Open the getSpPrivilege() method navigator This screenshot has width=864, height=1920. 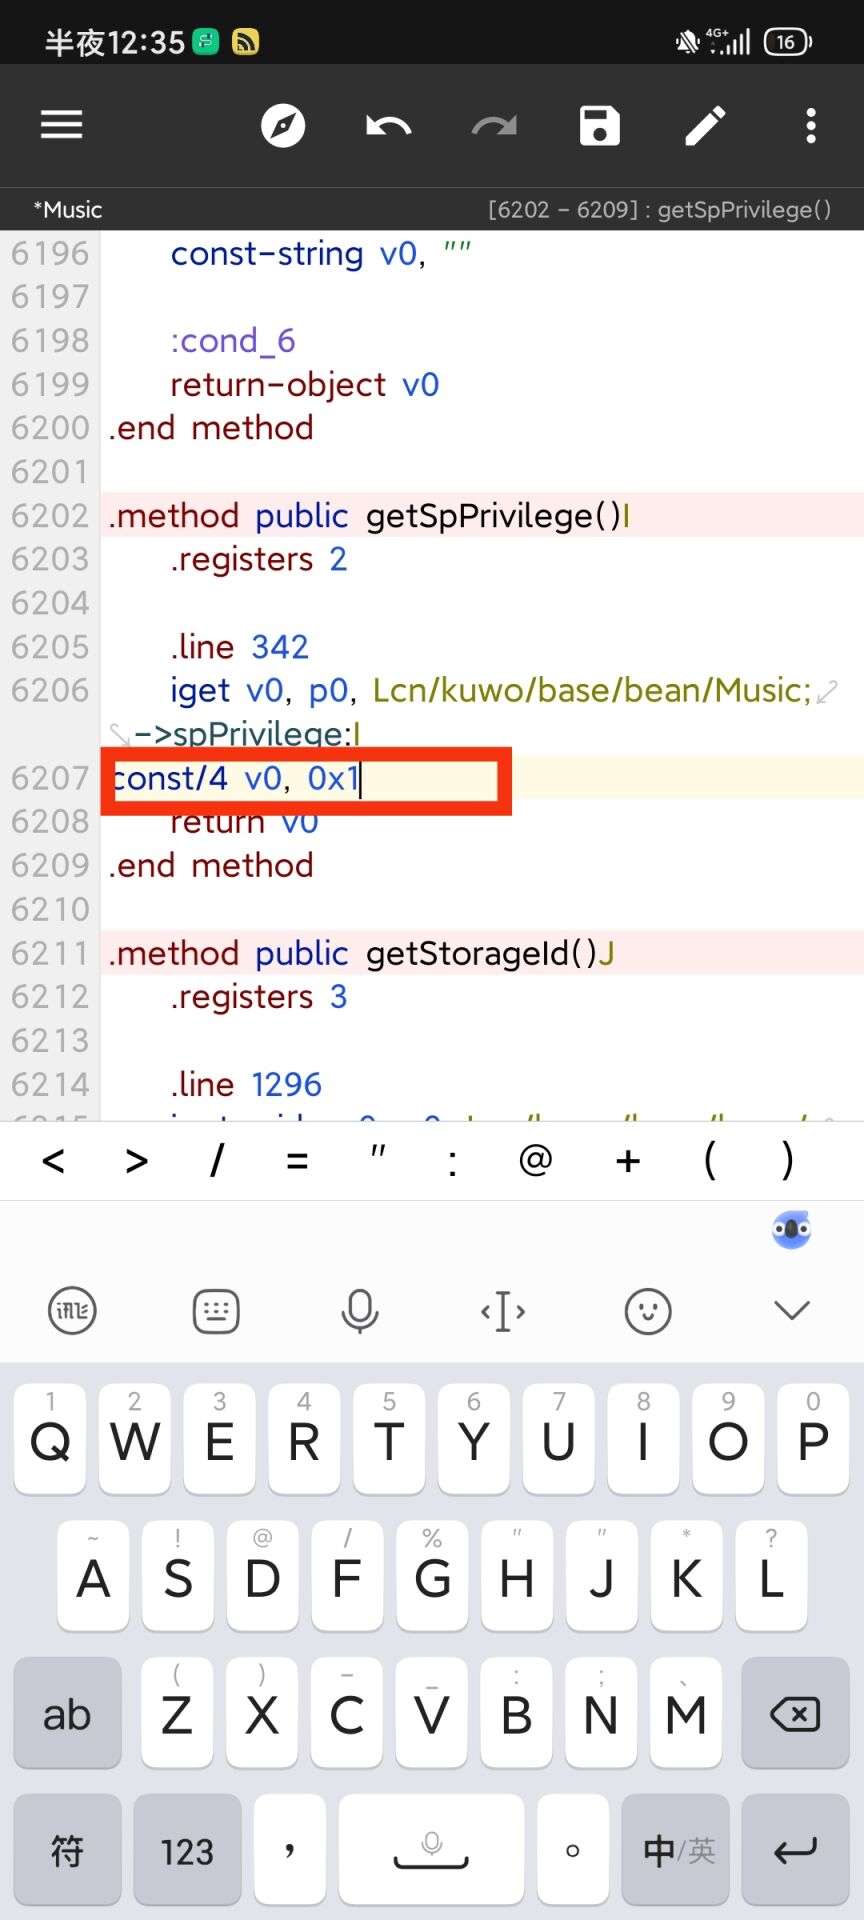(x=659, y=209)
